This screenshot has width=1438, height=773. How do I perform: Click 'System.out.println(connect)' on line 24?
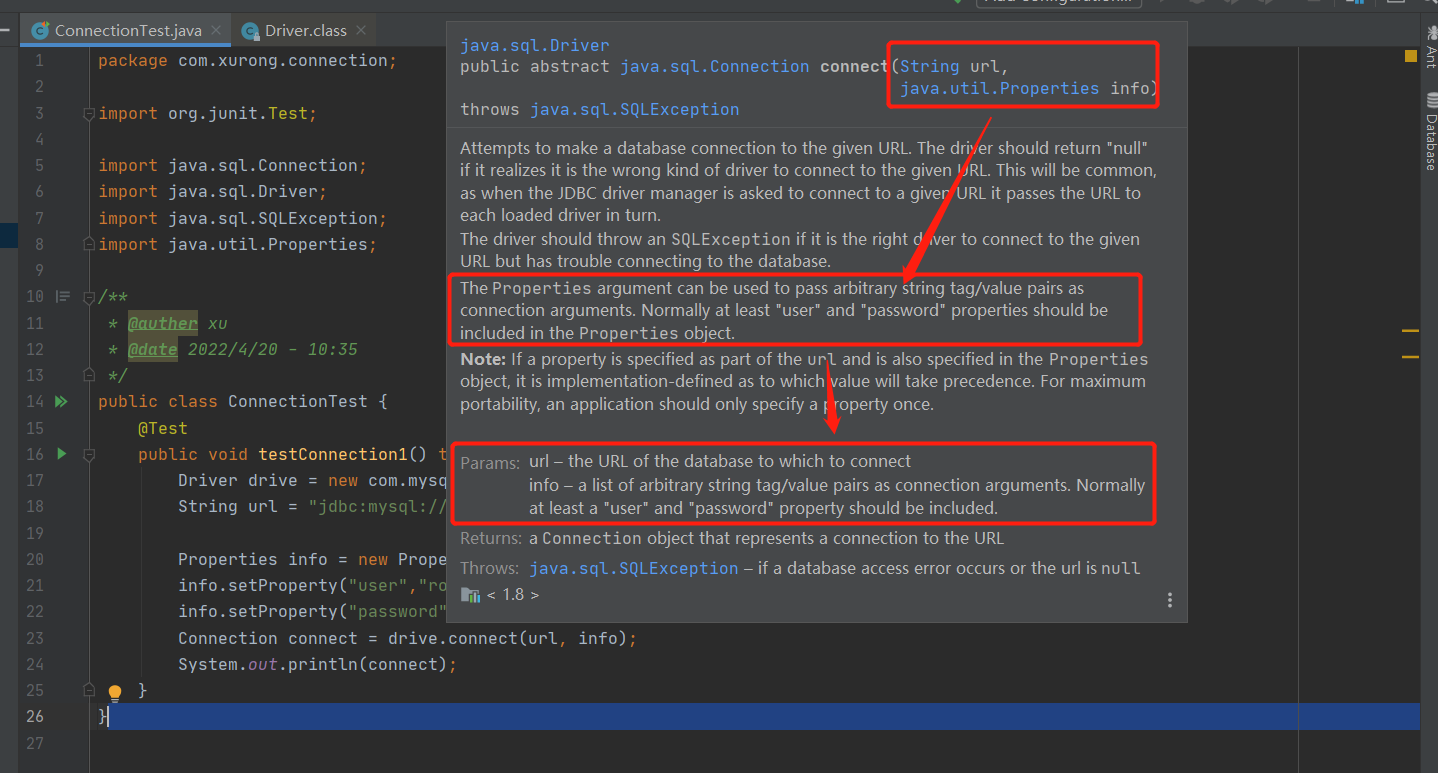tap(312, 665)
